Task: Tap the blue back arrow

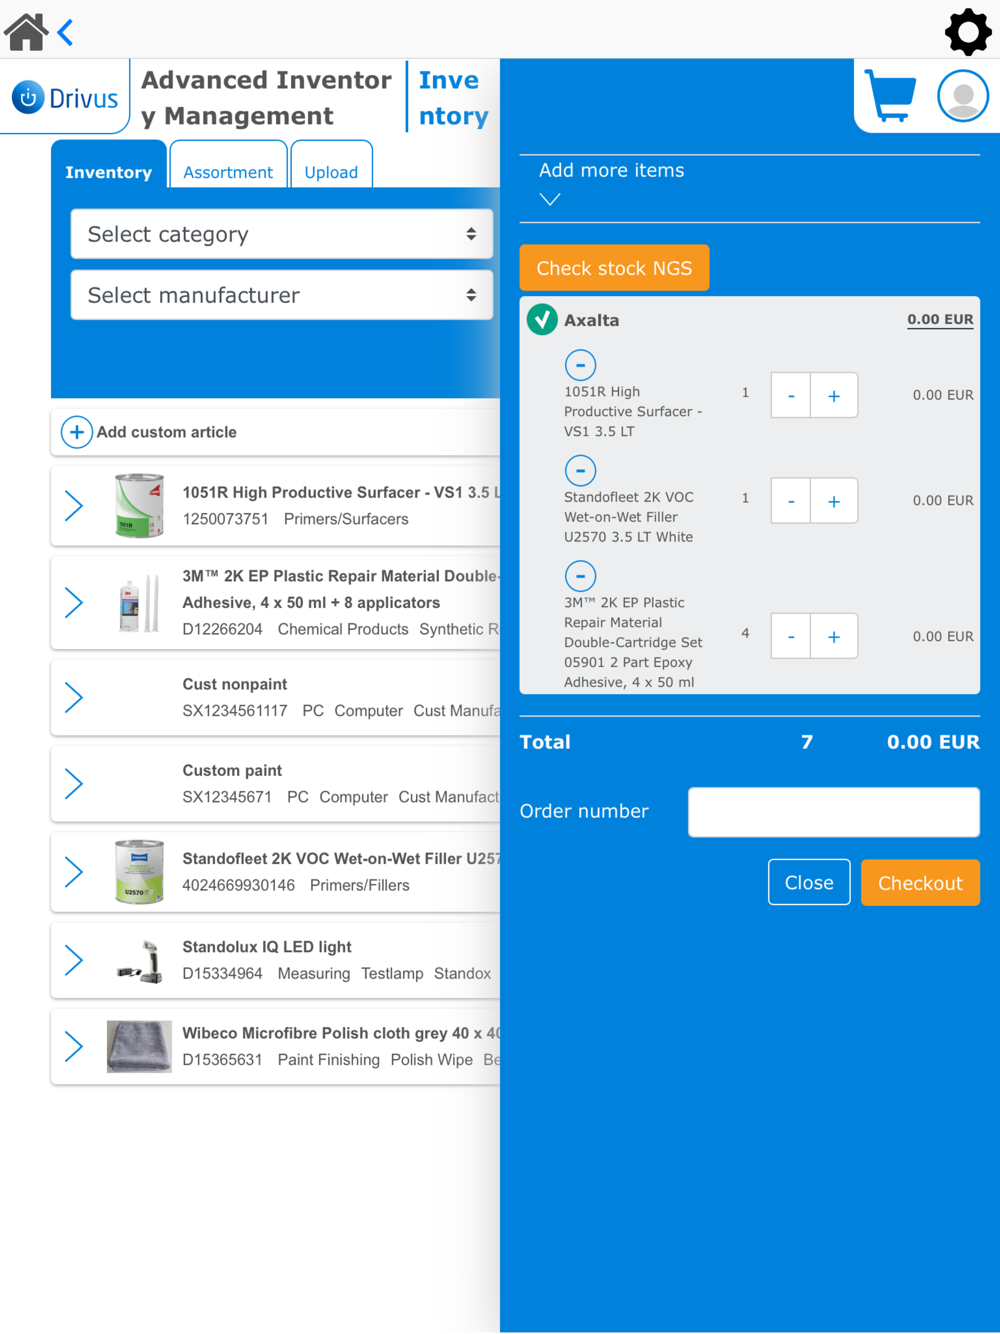Action: (66, 33)
